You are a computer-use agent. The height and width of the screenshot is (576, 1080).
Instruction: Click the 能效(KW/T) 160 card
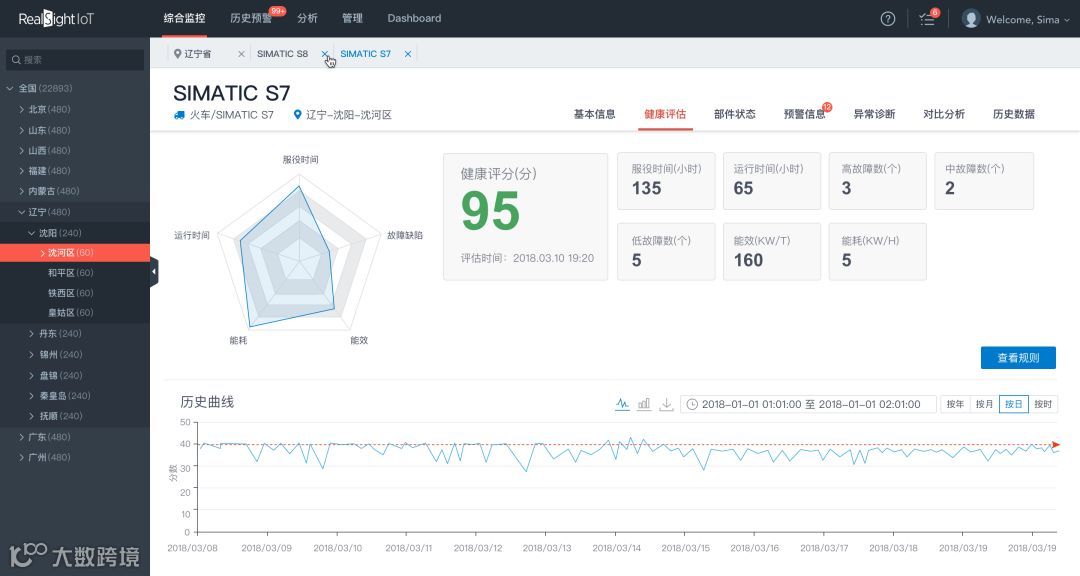tap(771, 251)
